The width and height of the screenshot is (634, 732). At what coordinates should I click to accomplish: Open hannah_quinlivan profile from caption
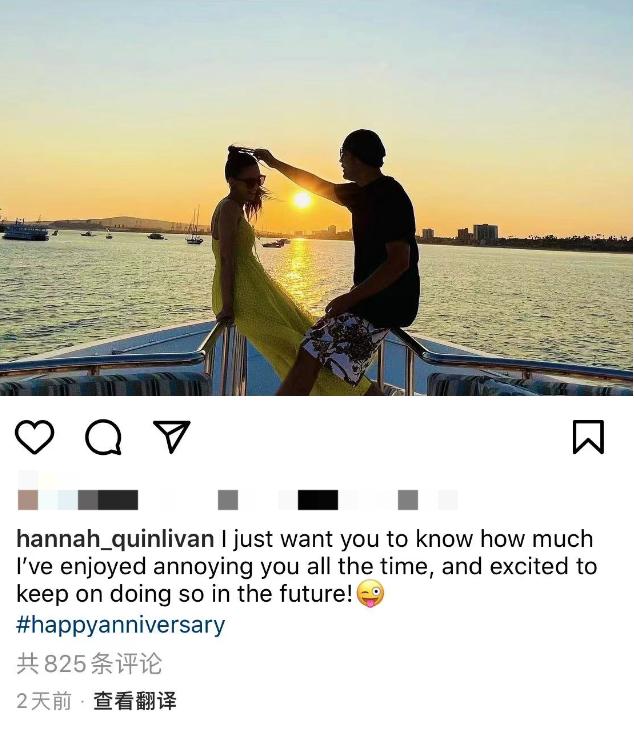click(115, 539)
